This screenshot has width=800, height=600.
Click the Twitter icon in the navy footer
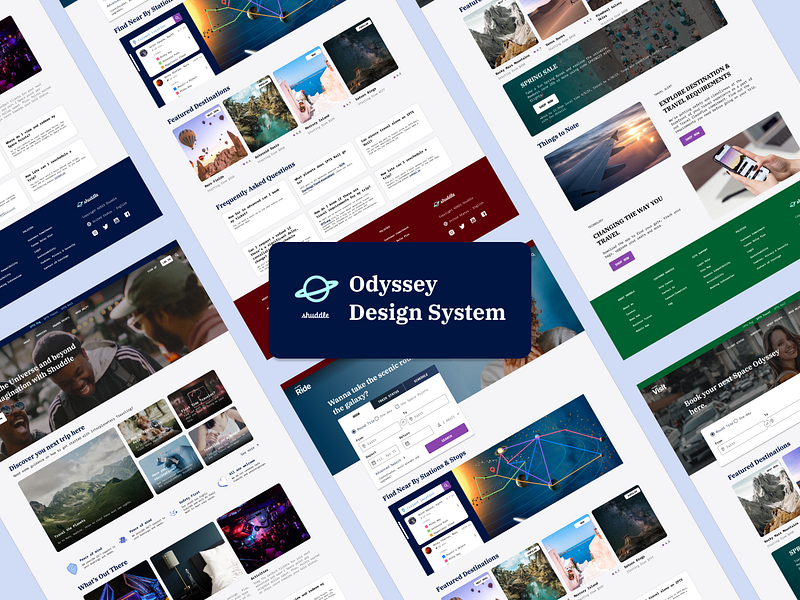click(x=105, y=227)
